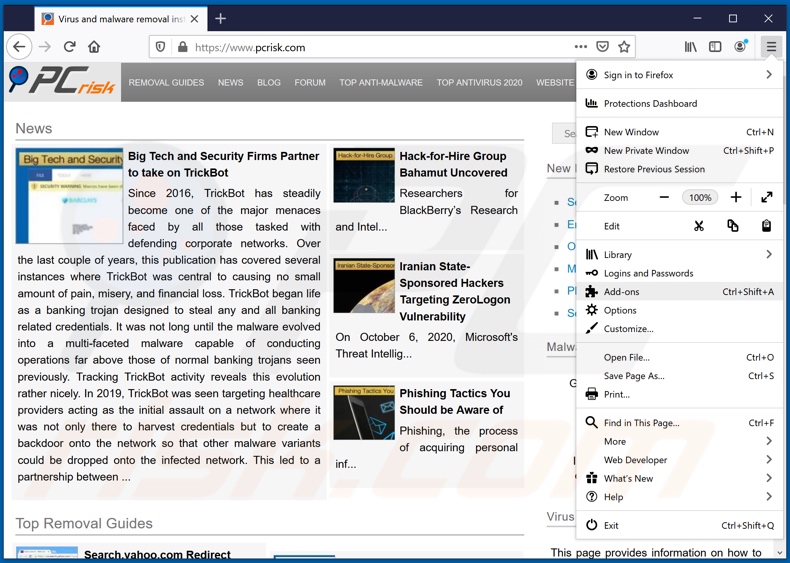The width and height of the screenshot is (790, 563).
Task: Go back with the back arrow button
Action: pyautogui.click(x=19, y=47)
